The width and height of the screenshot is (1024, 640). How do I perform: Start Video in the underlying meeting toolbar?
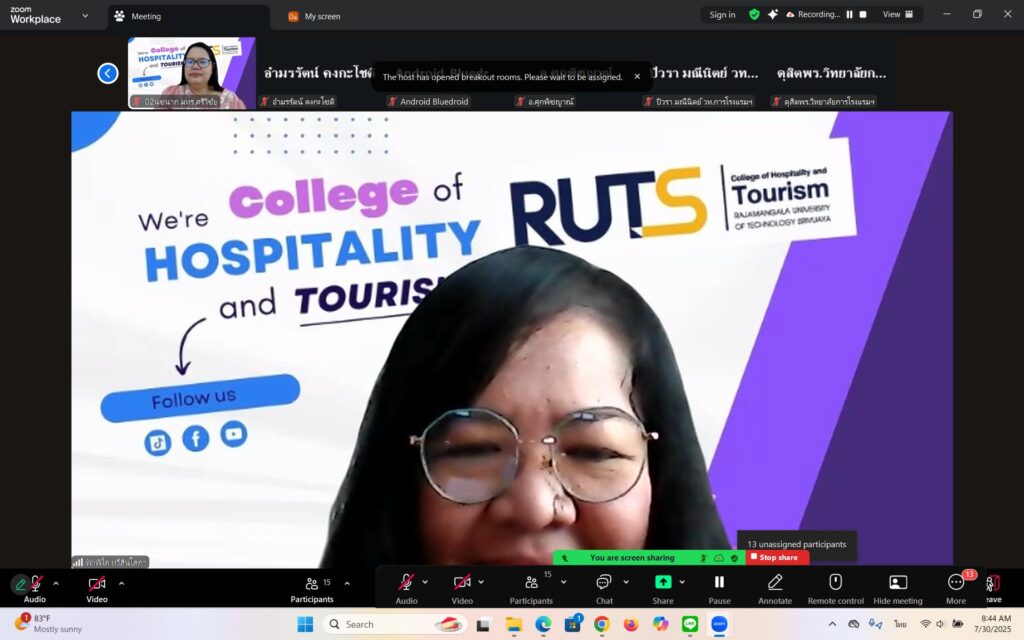97,587
